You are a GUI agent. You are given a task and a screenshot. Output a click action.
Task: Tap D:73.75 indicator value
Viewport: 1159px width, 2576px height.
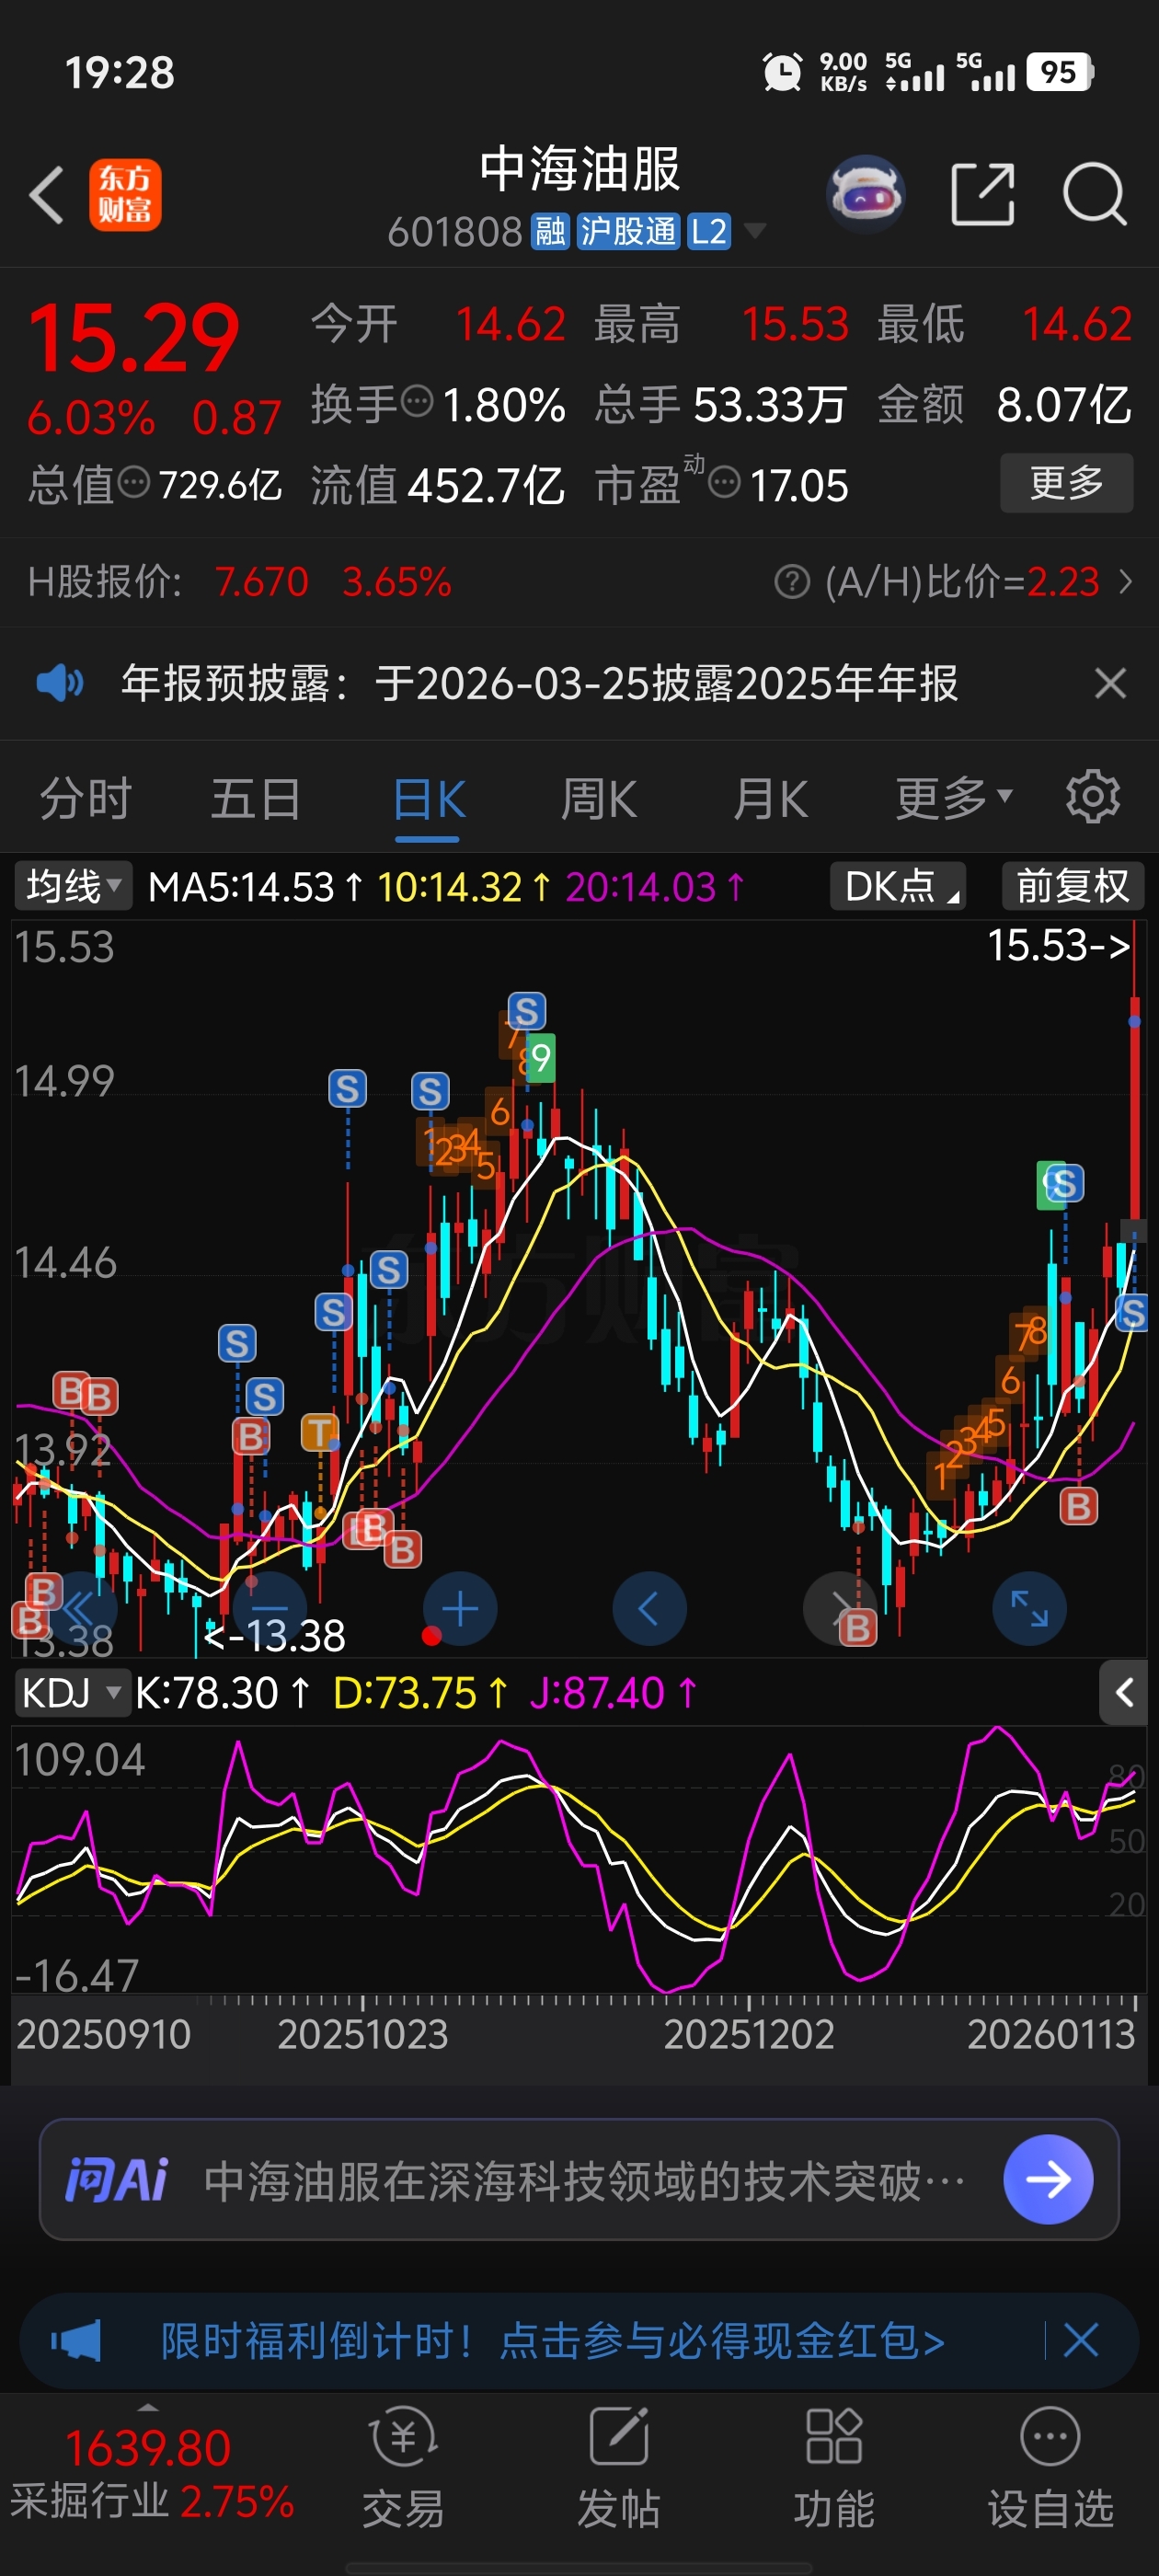(421, 1693)
